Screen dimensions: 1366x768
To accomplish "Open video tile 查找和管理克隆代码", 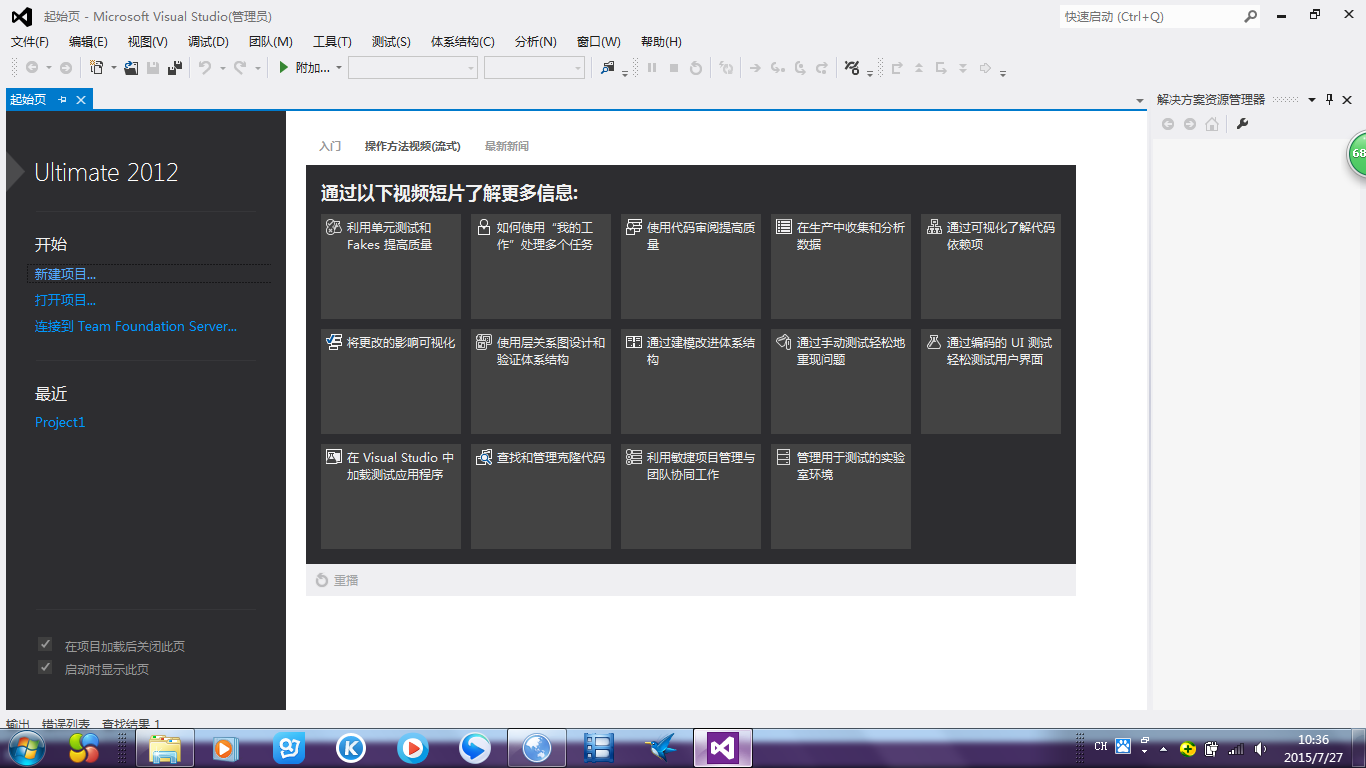I will (541, 496).
